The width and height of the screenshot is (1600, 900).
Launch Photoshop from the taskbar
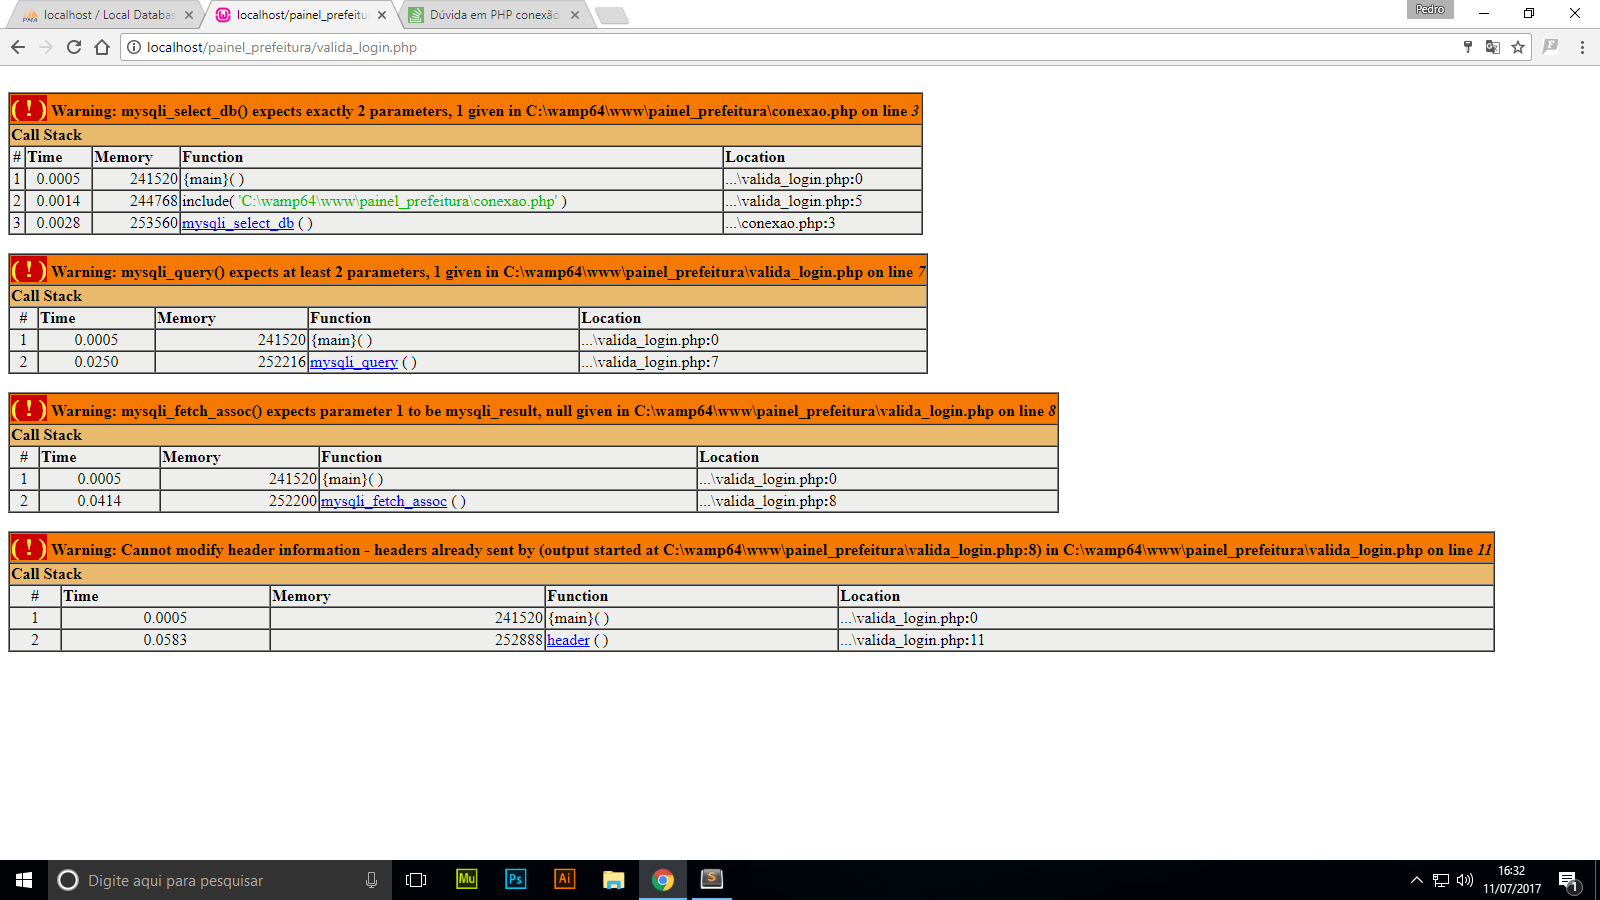[515, 879]
